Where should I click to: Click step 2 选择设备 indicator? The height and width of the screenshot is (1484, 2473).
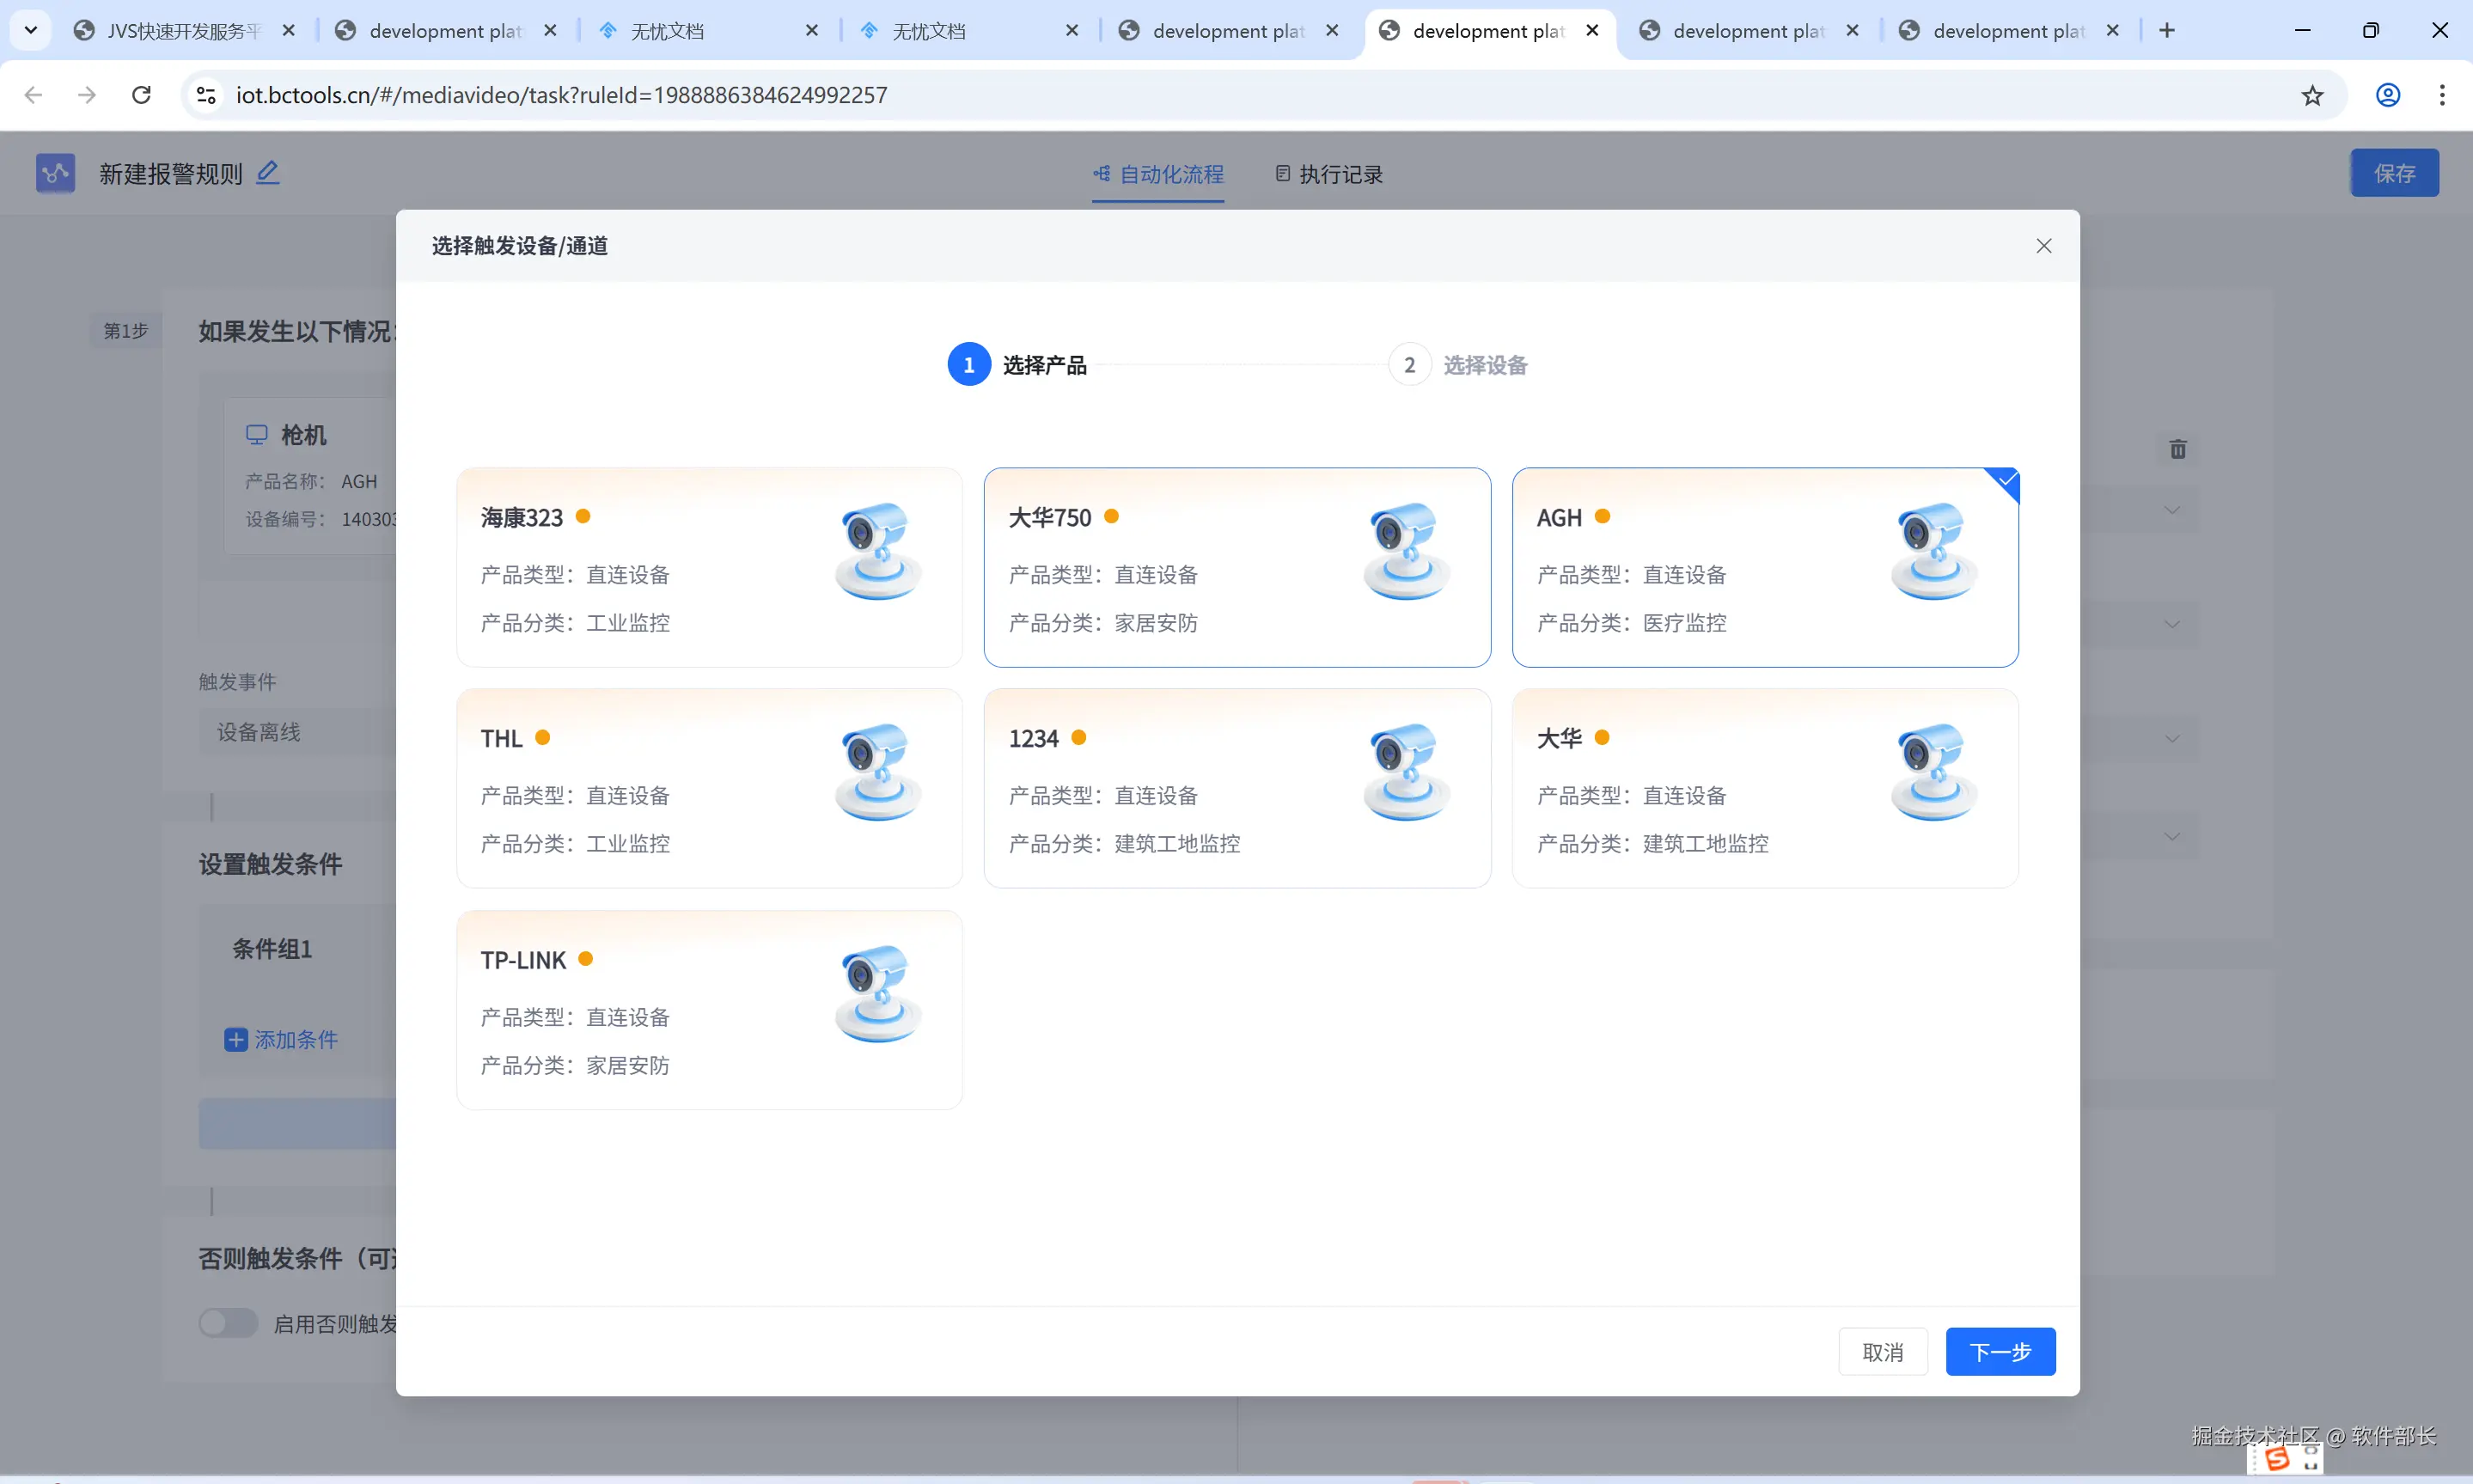[x=1409, y=365]
